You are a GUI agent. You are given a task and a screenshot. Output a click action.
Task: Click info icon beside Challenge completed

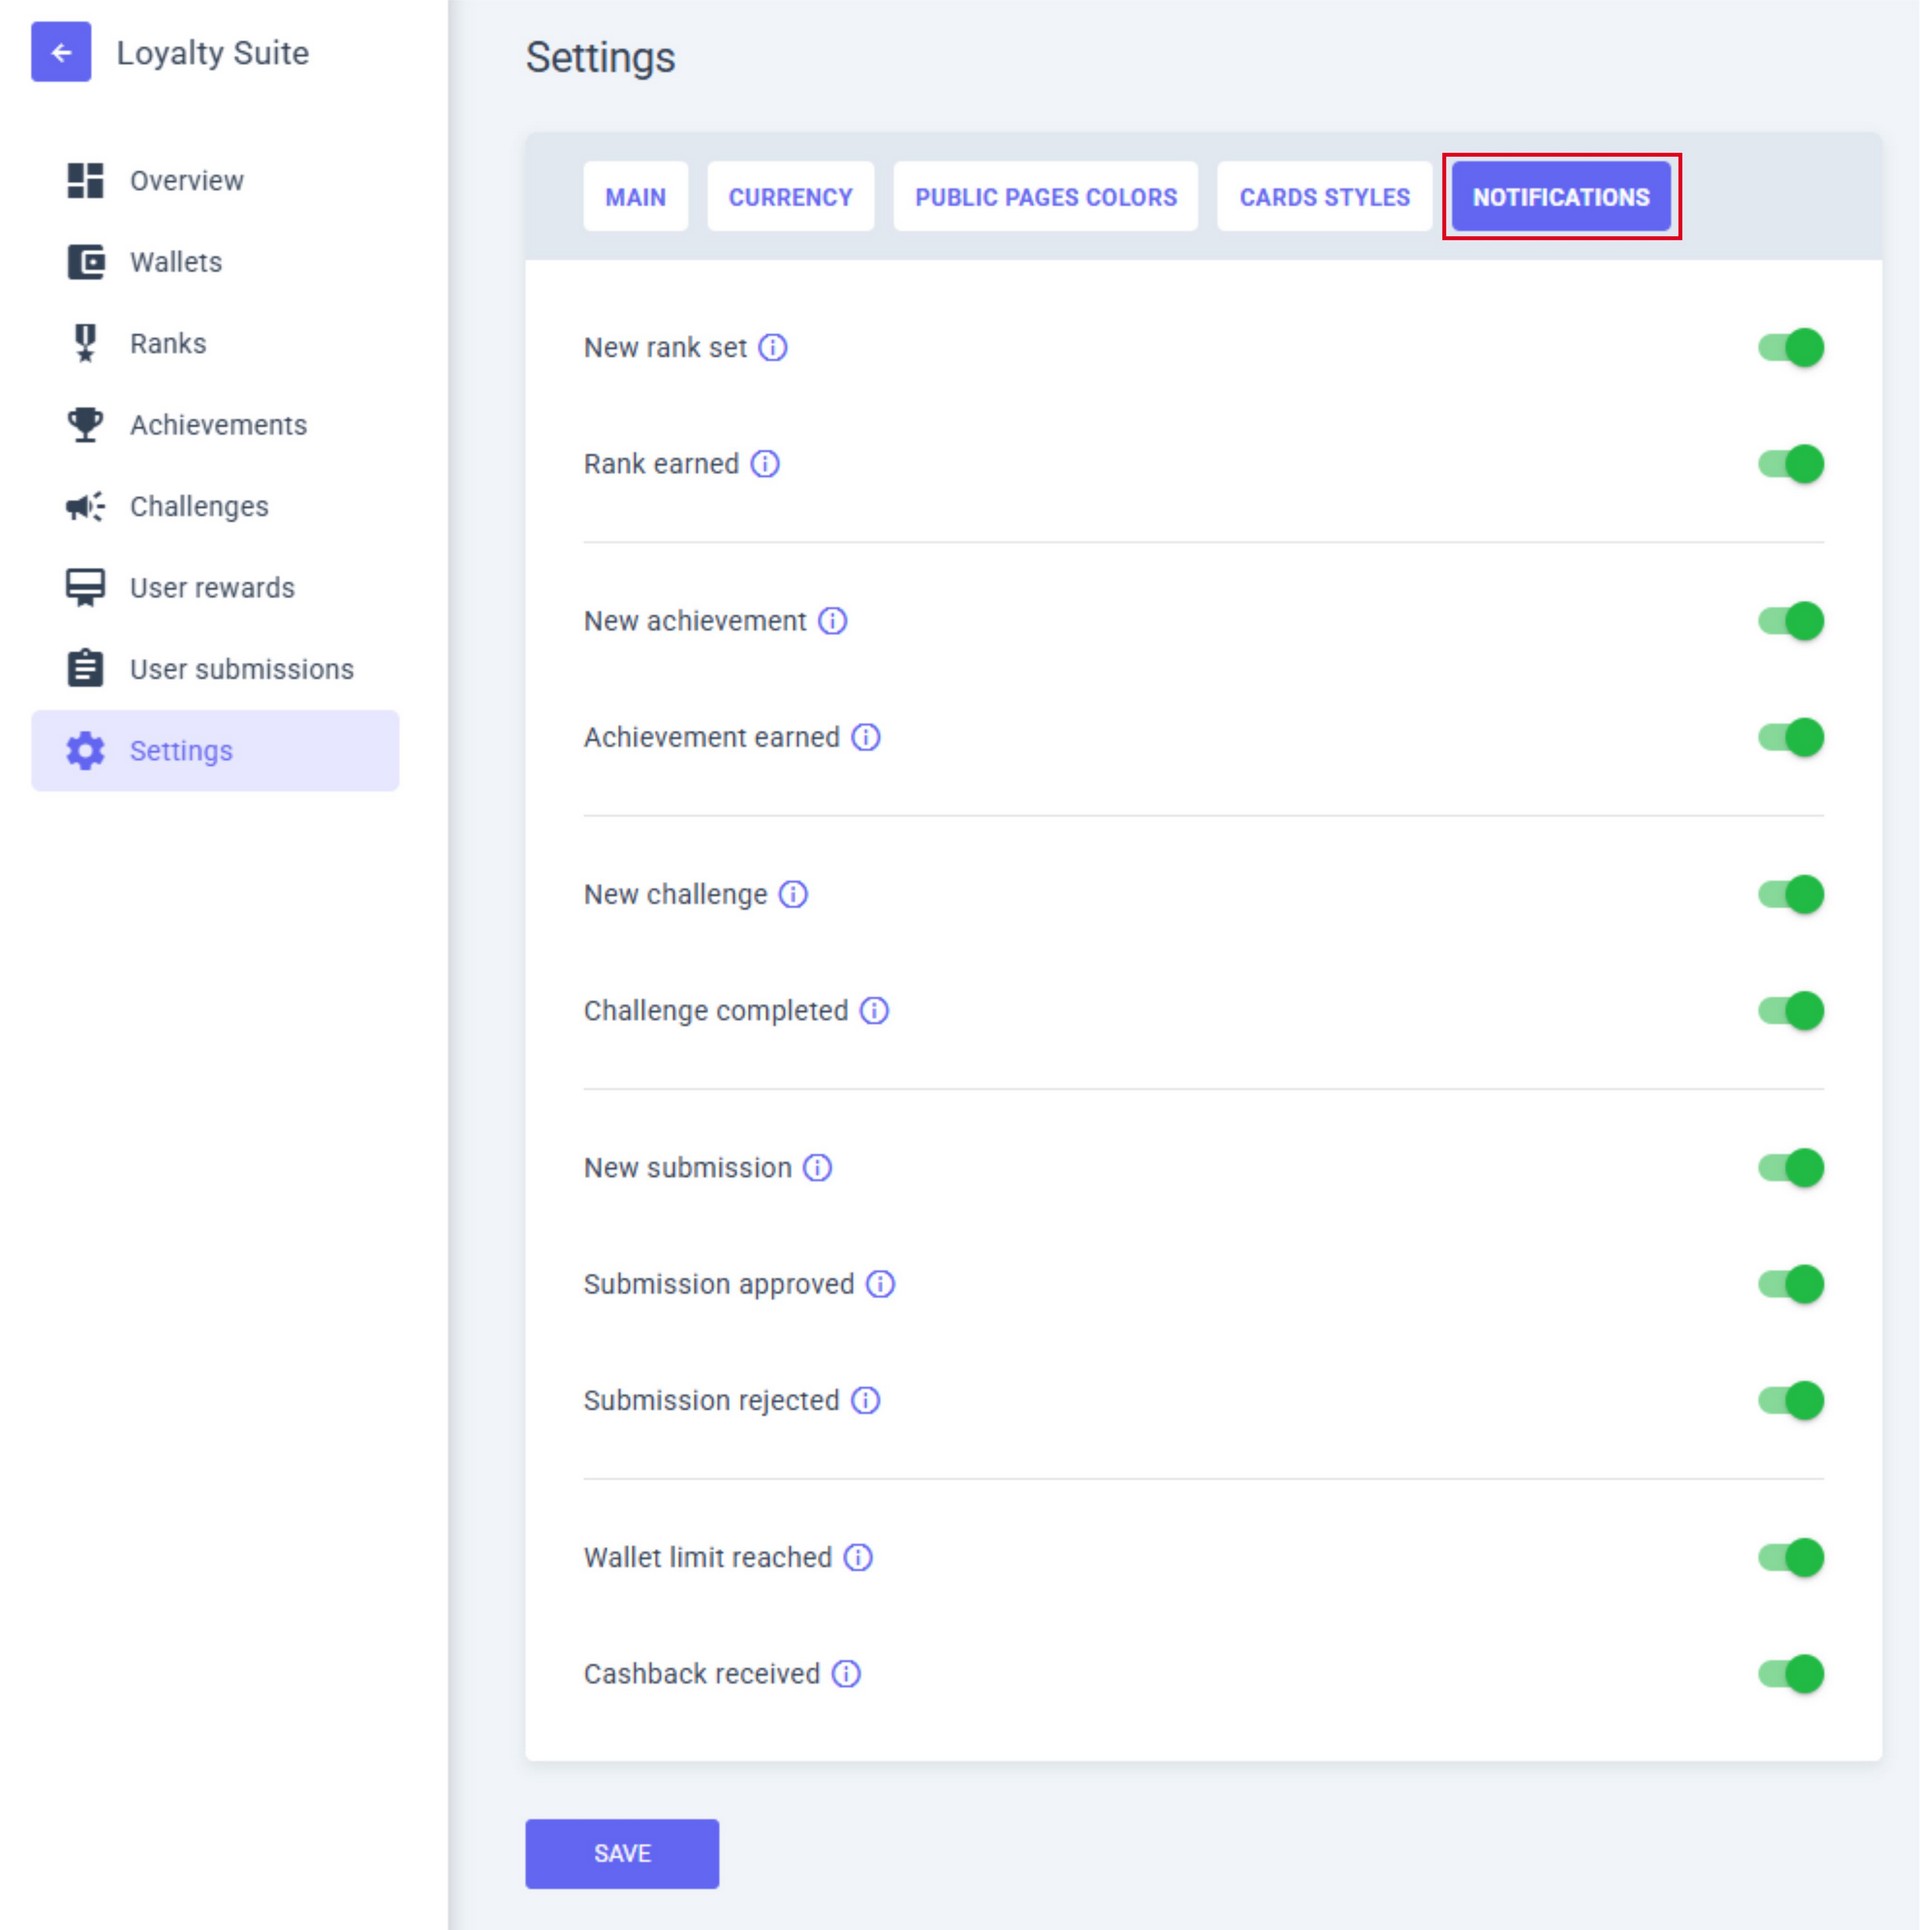click(x=874, y=1011)
